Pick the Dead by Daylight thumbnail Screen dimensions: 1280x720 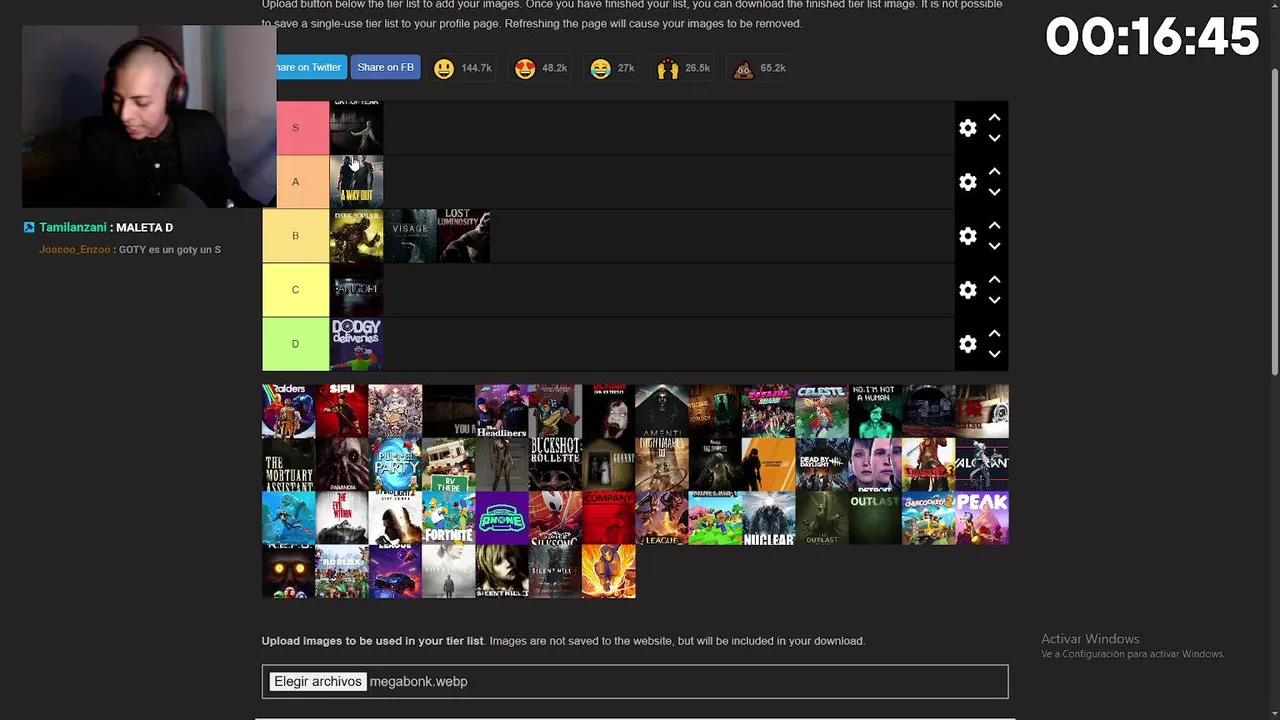pos(822,465)
